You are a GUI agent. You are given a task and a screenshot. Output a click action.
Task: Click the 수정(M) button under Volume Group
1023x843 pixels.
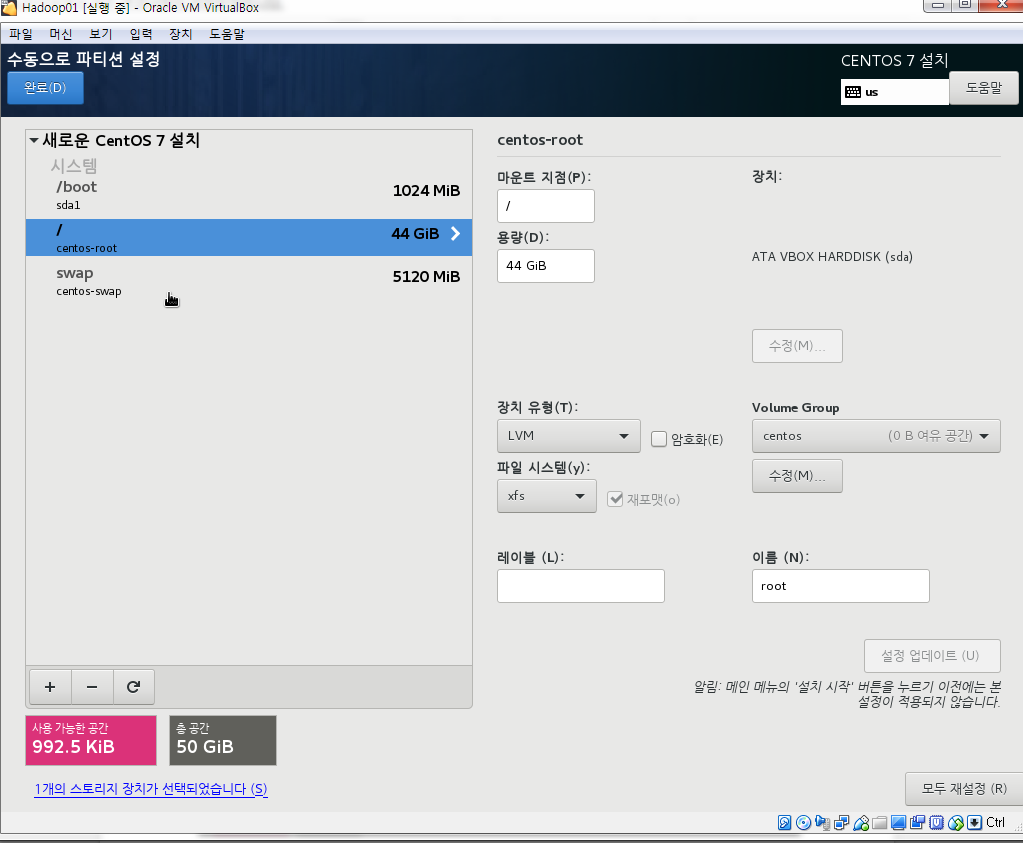(x=797, y=476)
